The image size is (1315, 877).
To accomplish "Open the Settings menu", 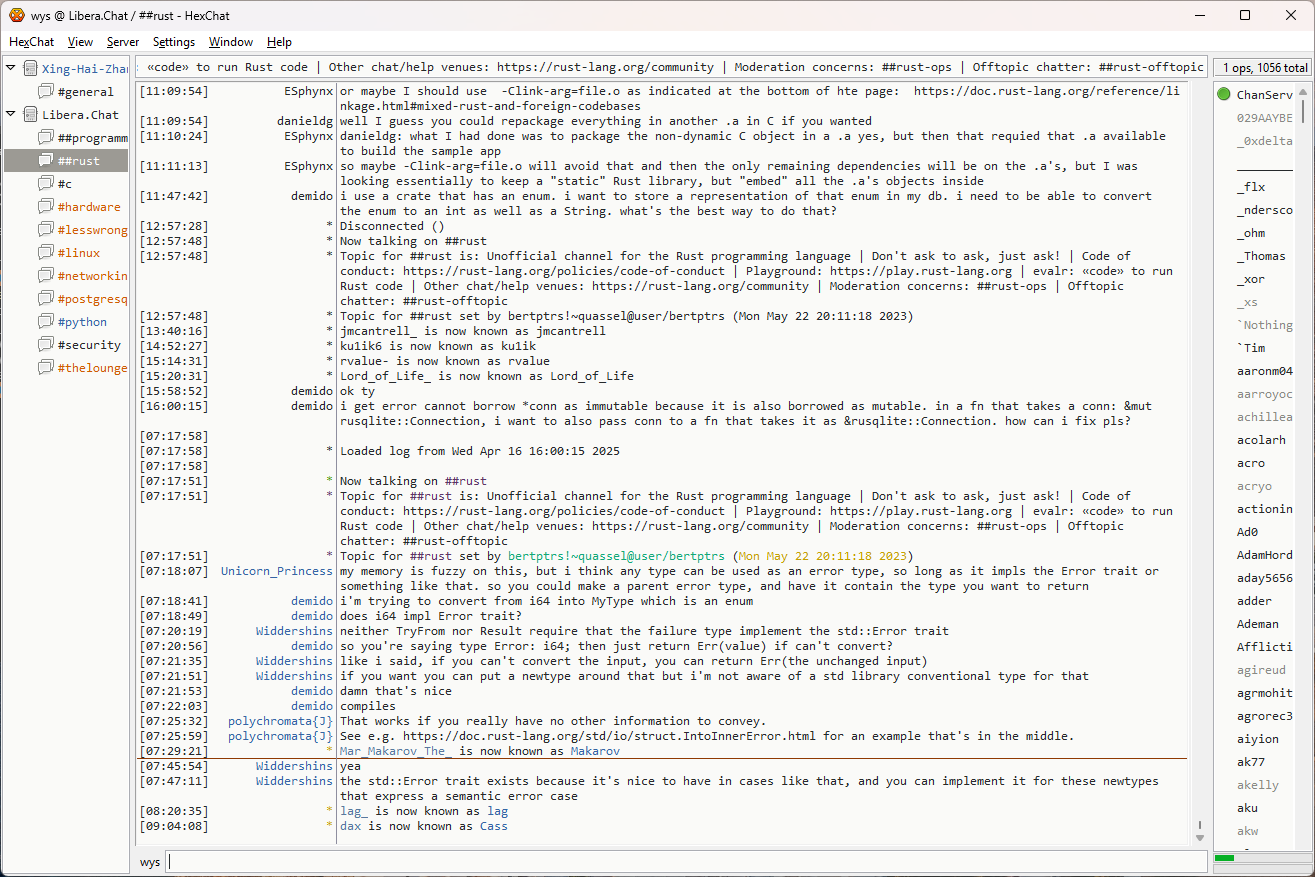I will pos(174,42).
